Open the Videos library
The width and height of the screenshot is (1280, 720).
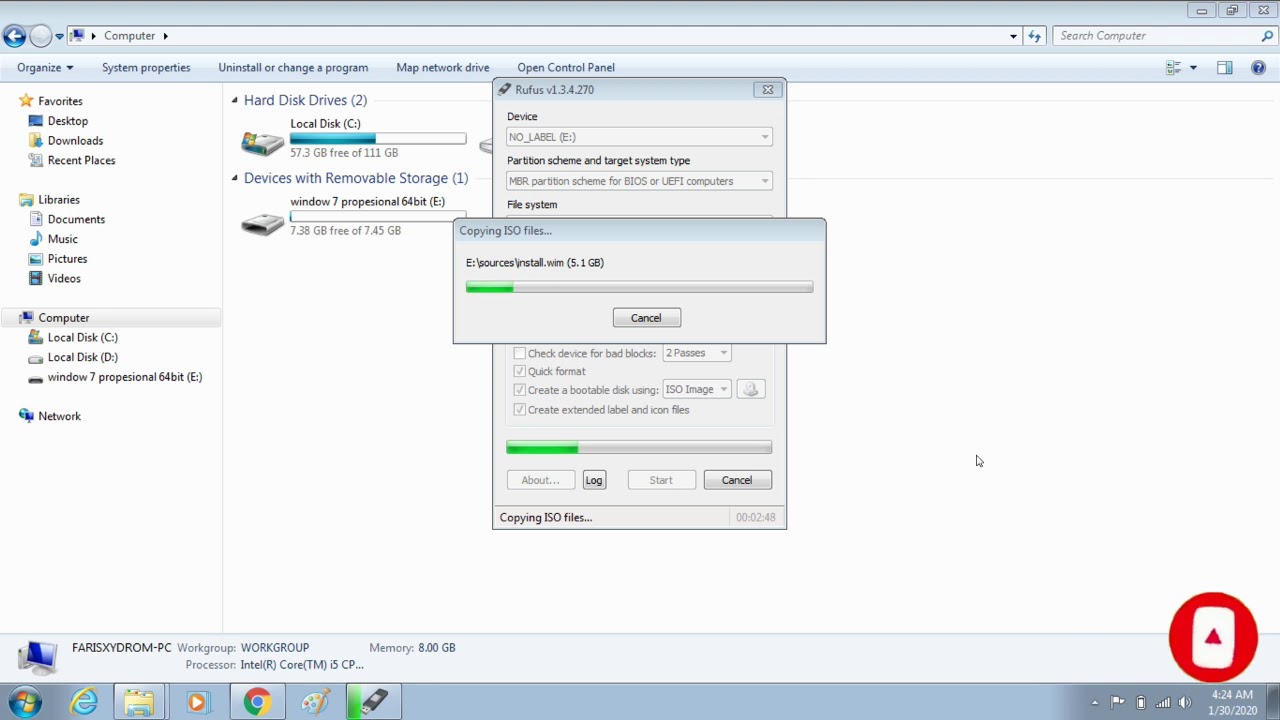pos(64,279)
